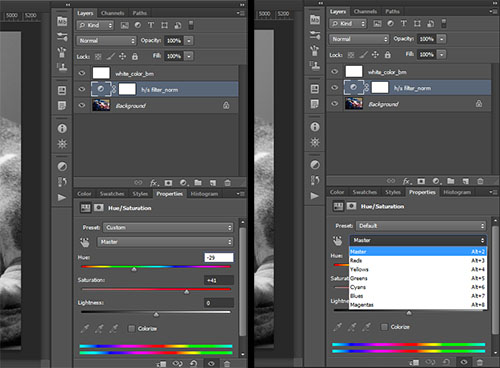
Task: Hide white_color_bm layer in left screenshot
Action: [x=82, y=73]
